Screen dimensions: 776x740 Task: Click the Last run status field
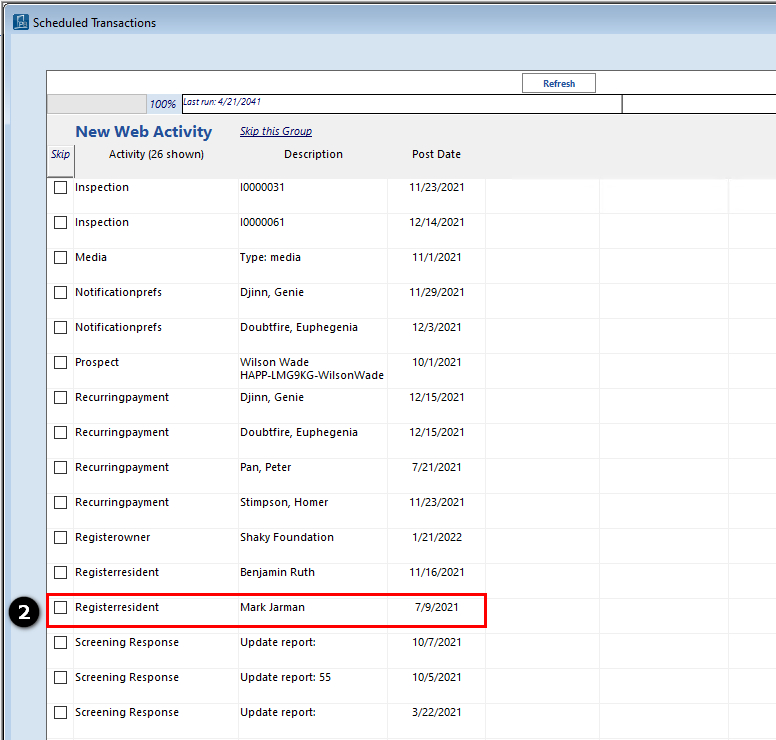click(402, 104)
